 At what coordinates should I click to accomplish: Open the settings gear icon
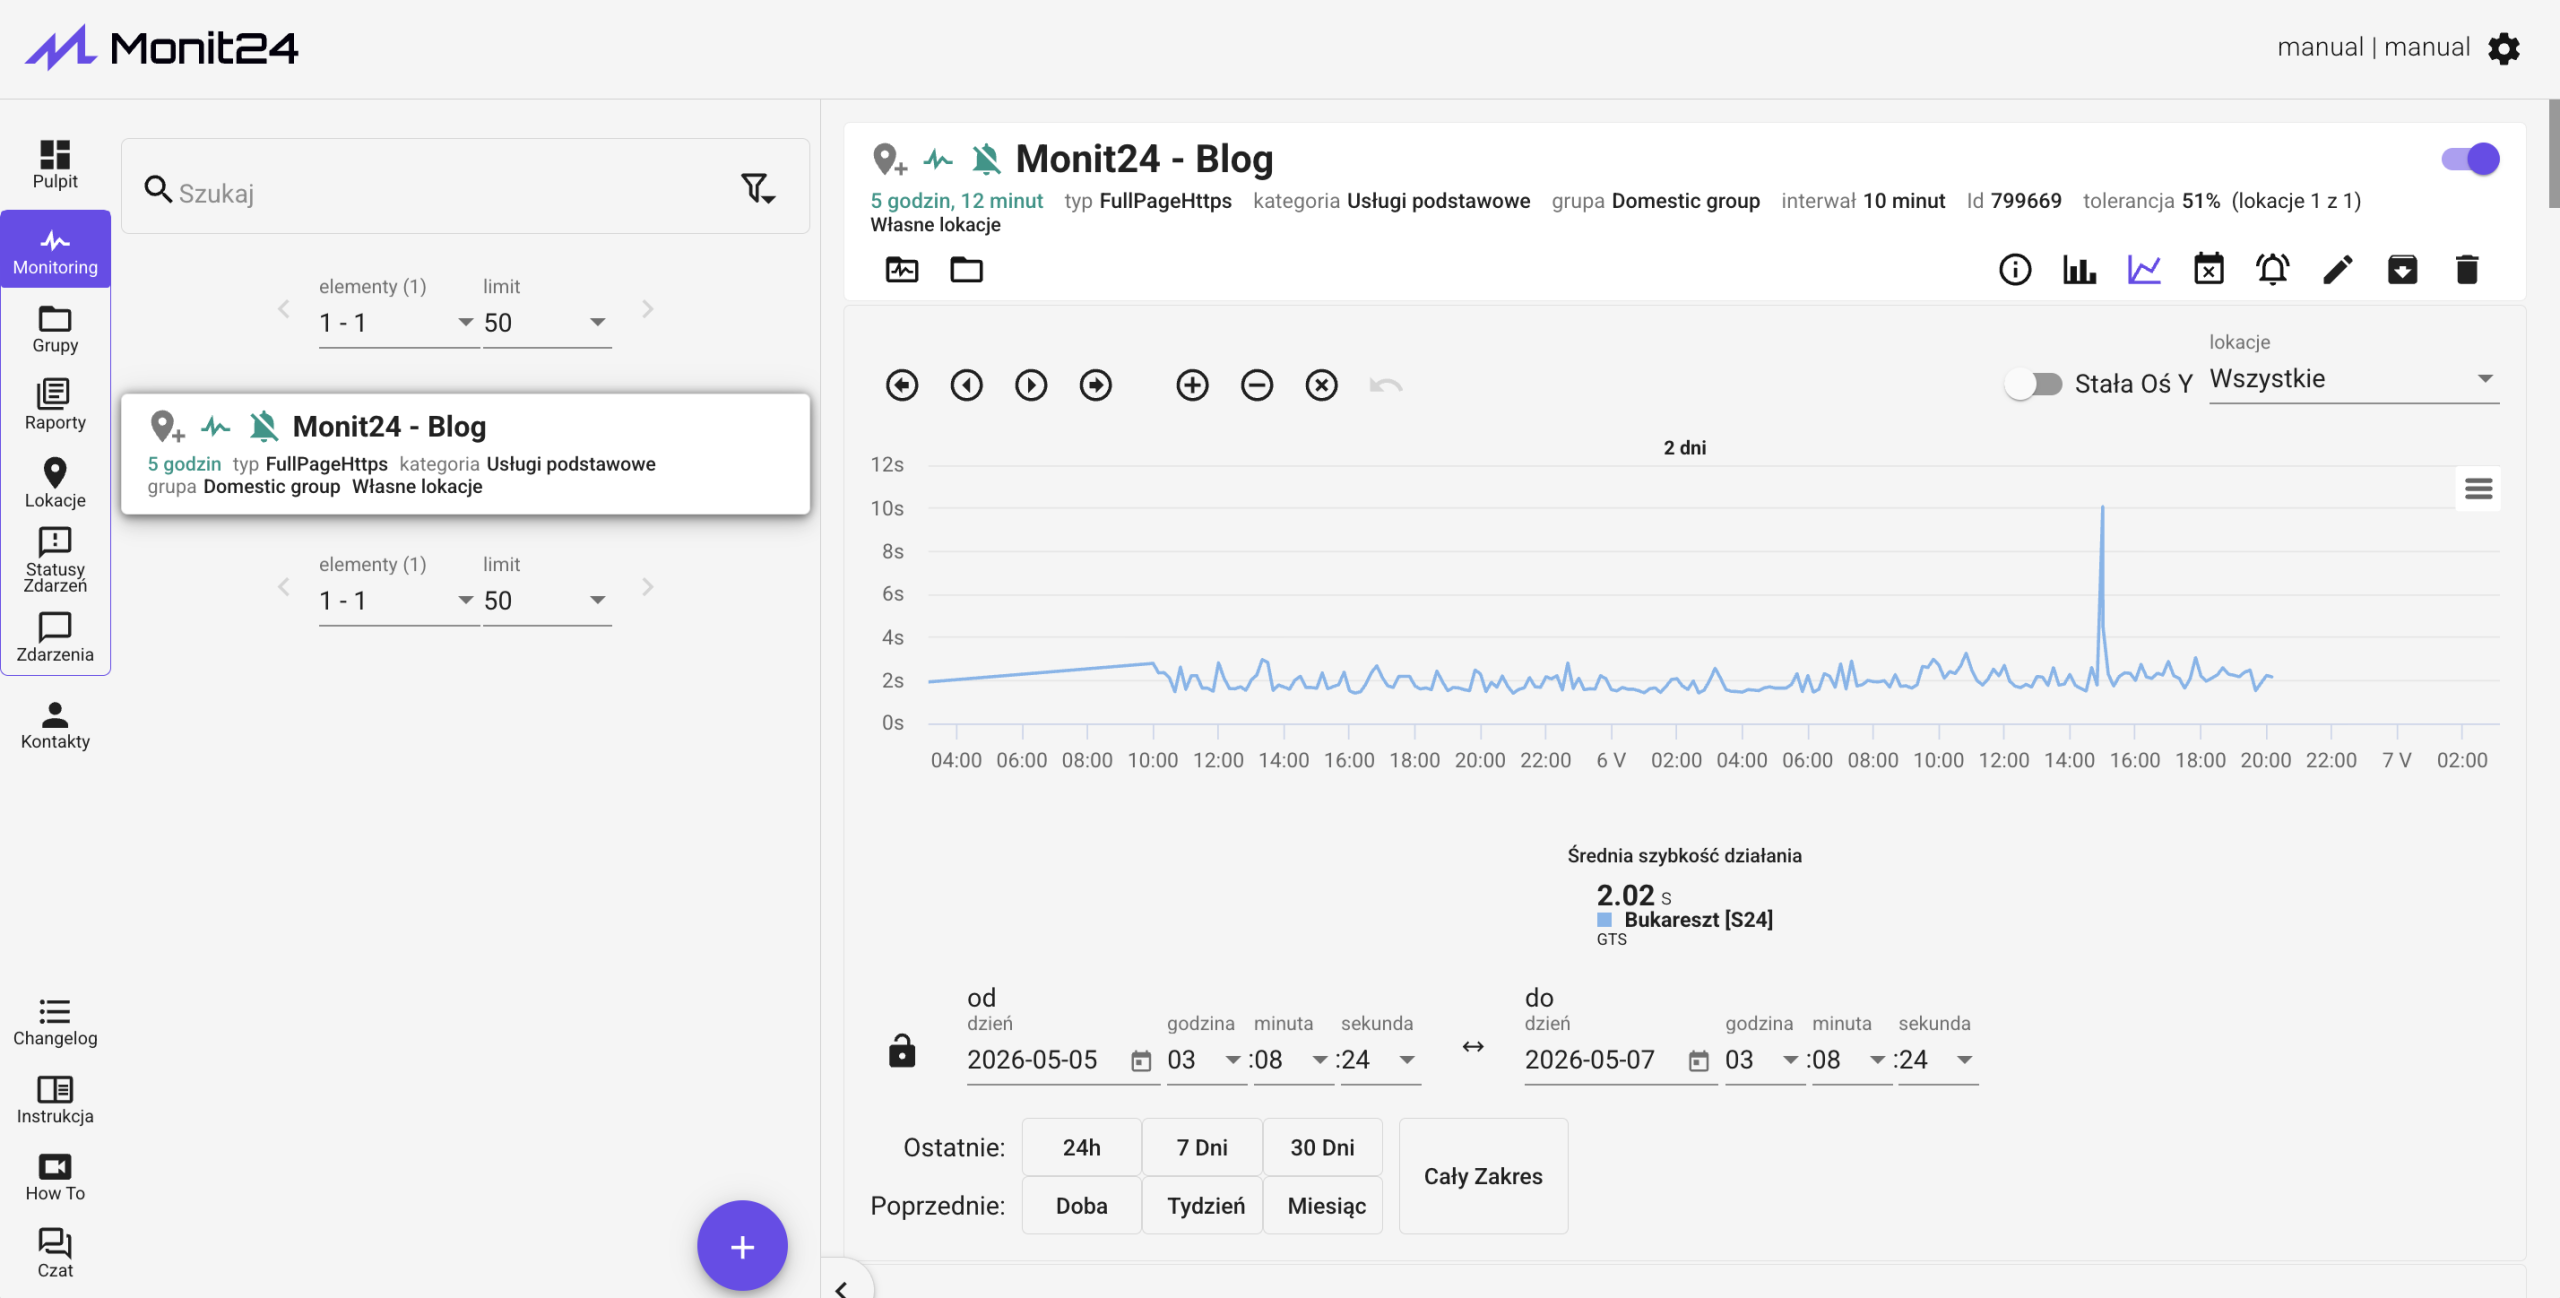click(2504, 48)
